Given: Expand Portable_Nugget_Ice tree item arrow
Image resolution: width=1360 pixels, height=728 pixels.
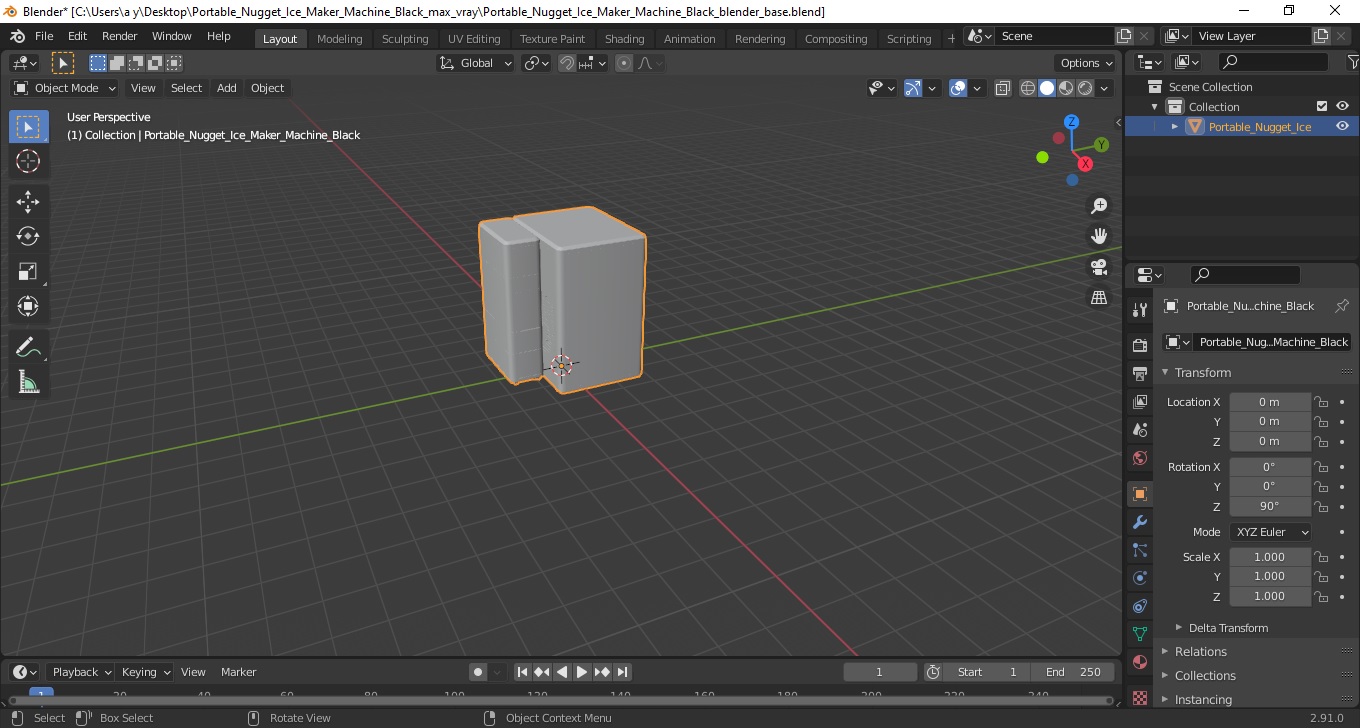Looking at the screenshot, I should click(1175, 126).
